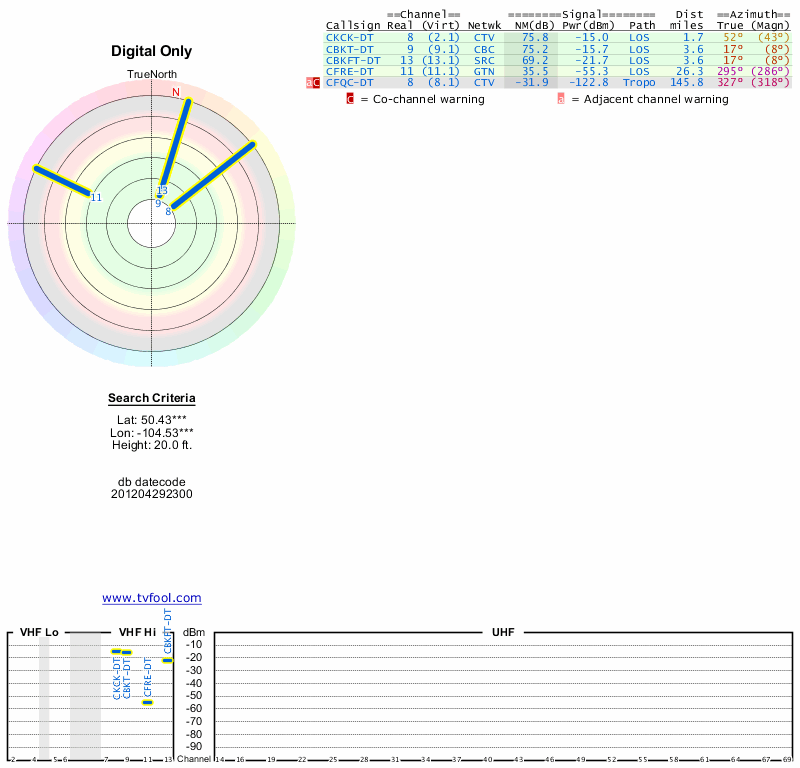Click the channel 13 bar on radar plot
This screenshot has height=768, width=800.
(175, 143)
